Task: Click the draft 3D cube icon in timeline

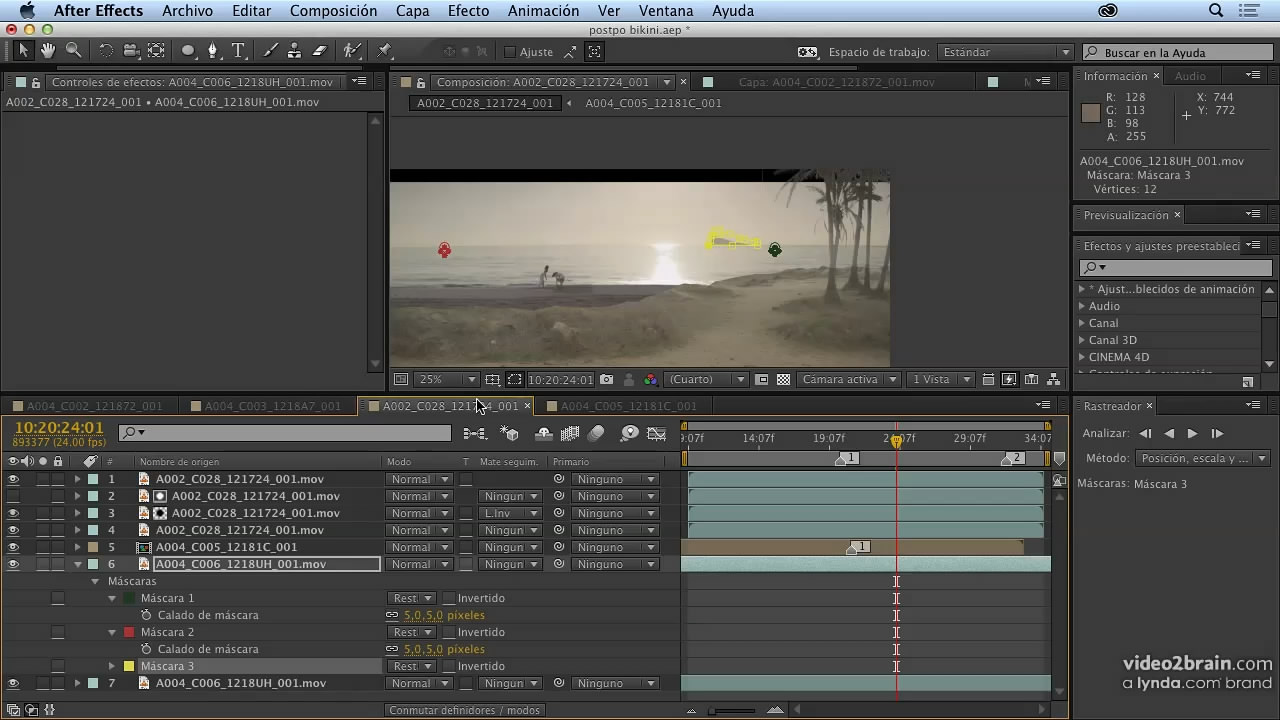Action: coord(510,433)
